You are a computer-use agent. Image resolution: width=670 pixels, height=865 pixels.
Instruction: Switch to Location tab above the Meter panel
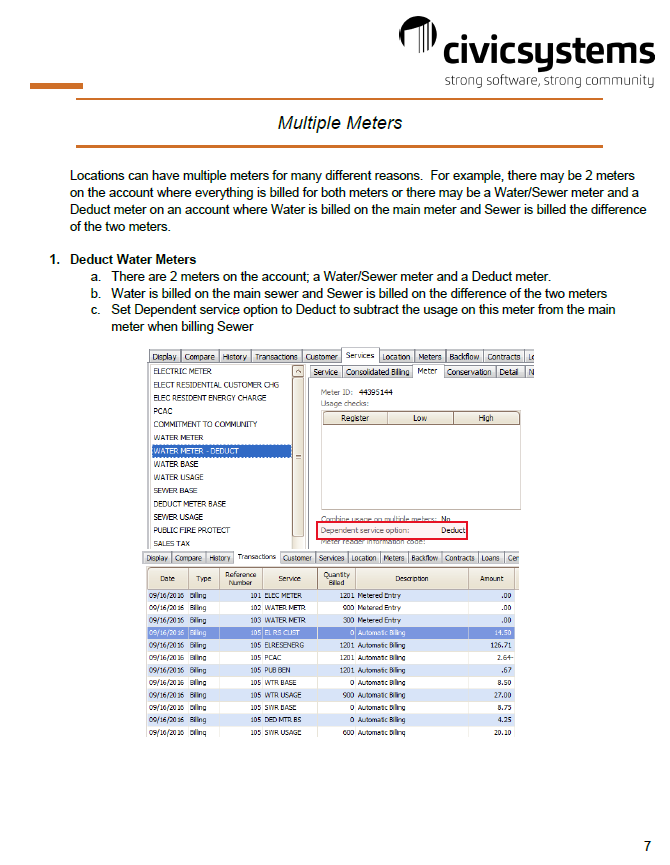pos(396,357)
